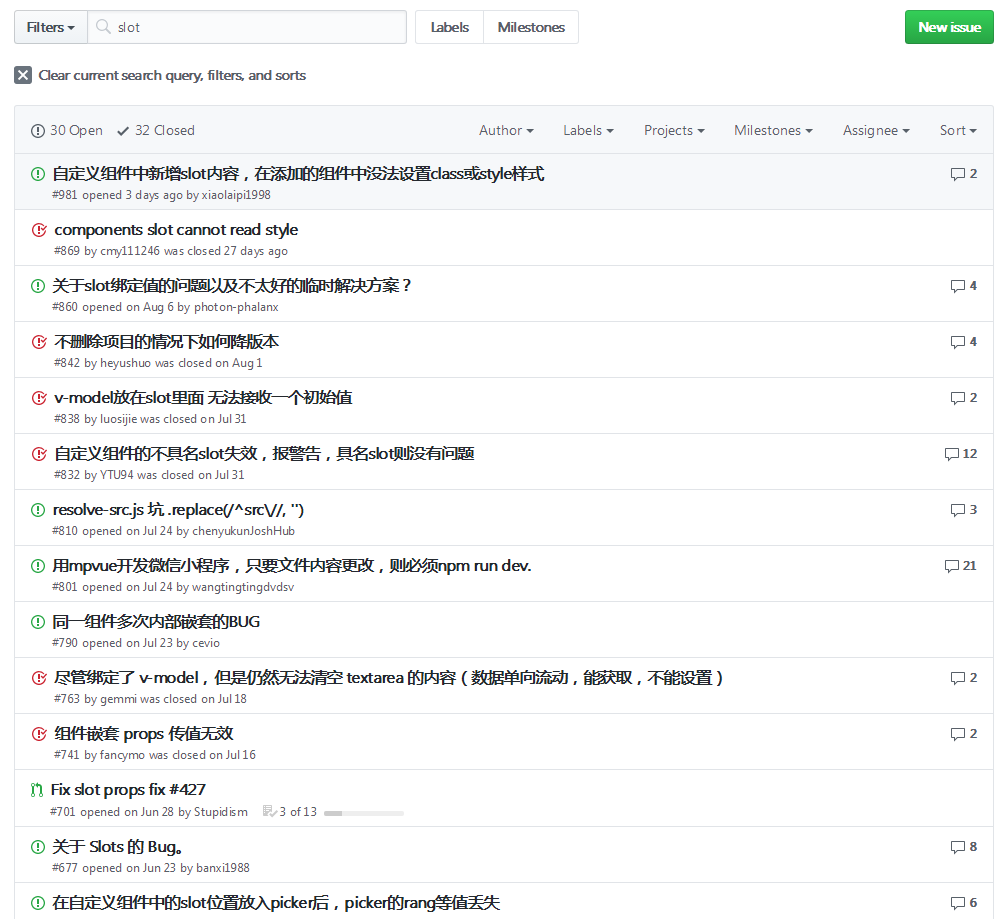Open the 2 comments of issue #763
This screenshot has width=1001, height=919.
tap(963, 678)
